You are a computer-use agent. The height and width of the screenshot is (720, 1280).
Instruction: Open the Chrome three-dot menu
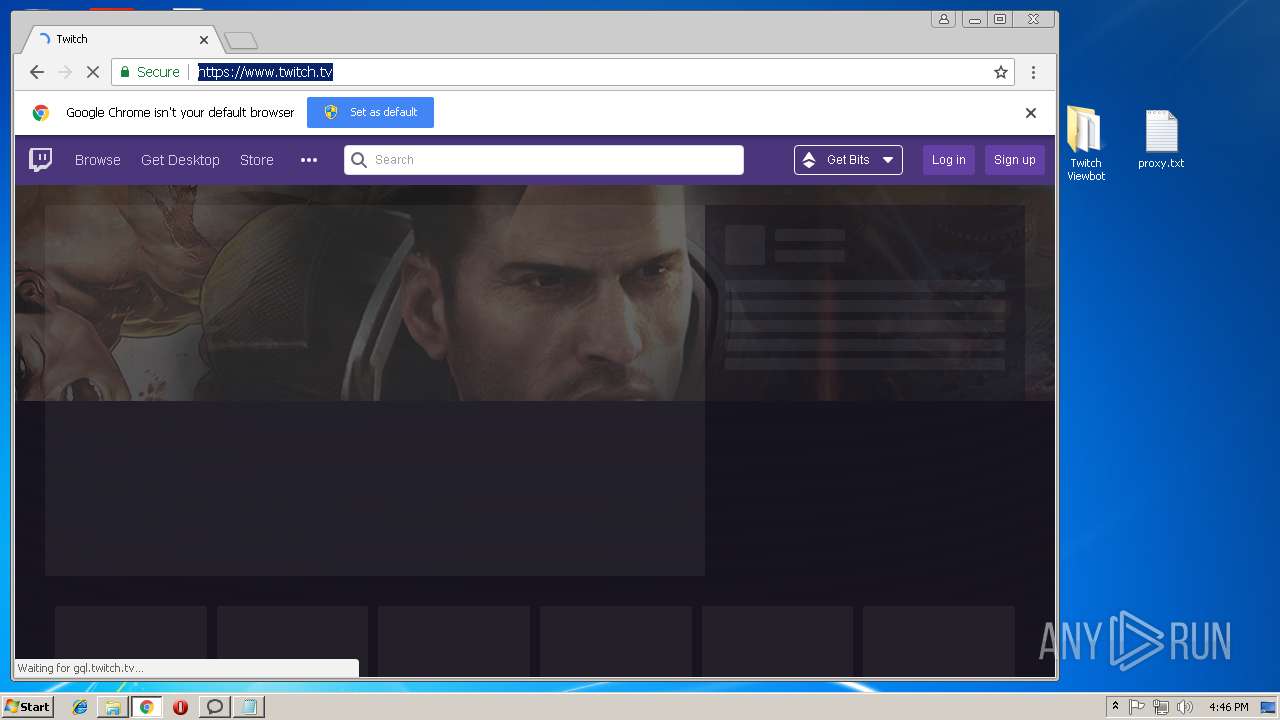(1033, 72)
